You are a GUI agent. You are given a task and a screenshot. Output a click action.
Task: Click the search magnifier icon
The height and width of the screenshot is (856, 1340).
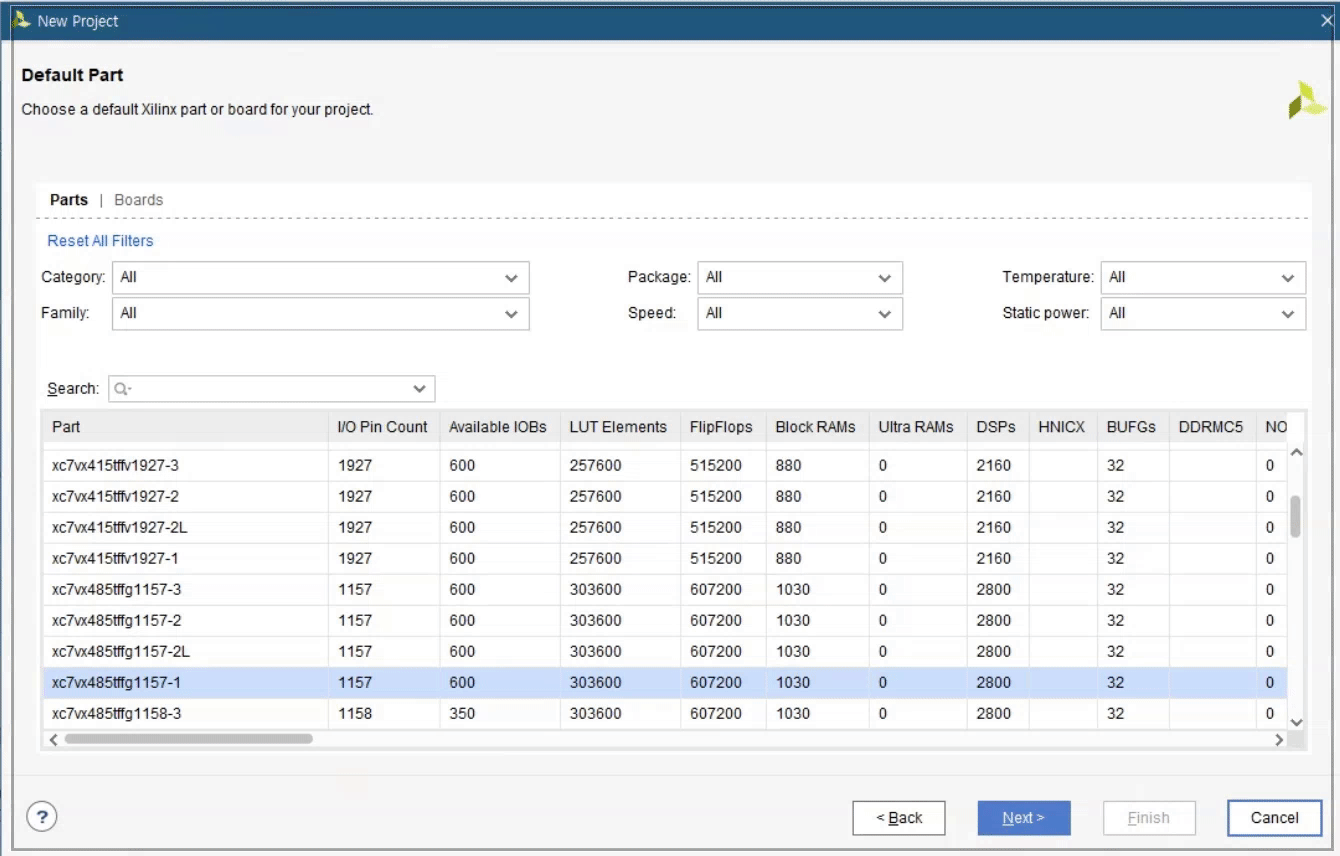pos(121,389)
